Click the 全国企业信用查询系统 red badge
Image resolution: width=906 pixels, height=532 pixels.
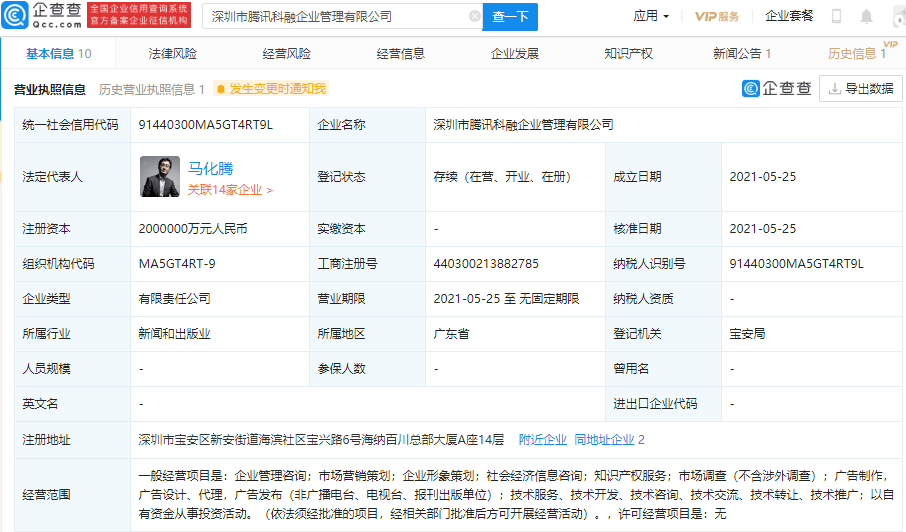139,16
